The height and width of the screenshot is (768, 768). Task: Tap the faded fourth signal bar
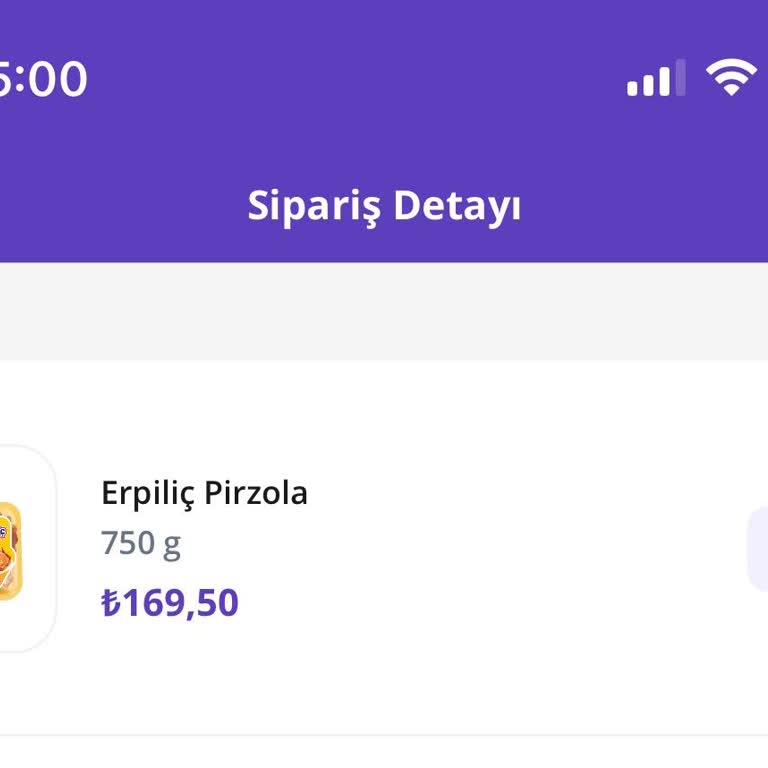point(681,78)
